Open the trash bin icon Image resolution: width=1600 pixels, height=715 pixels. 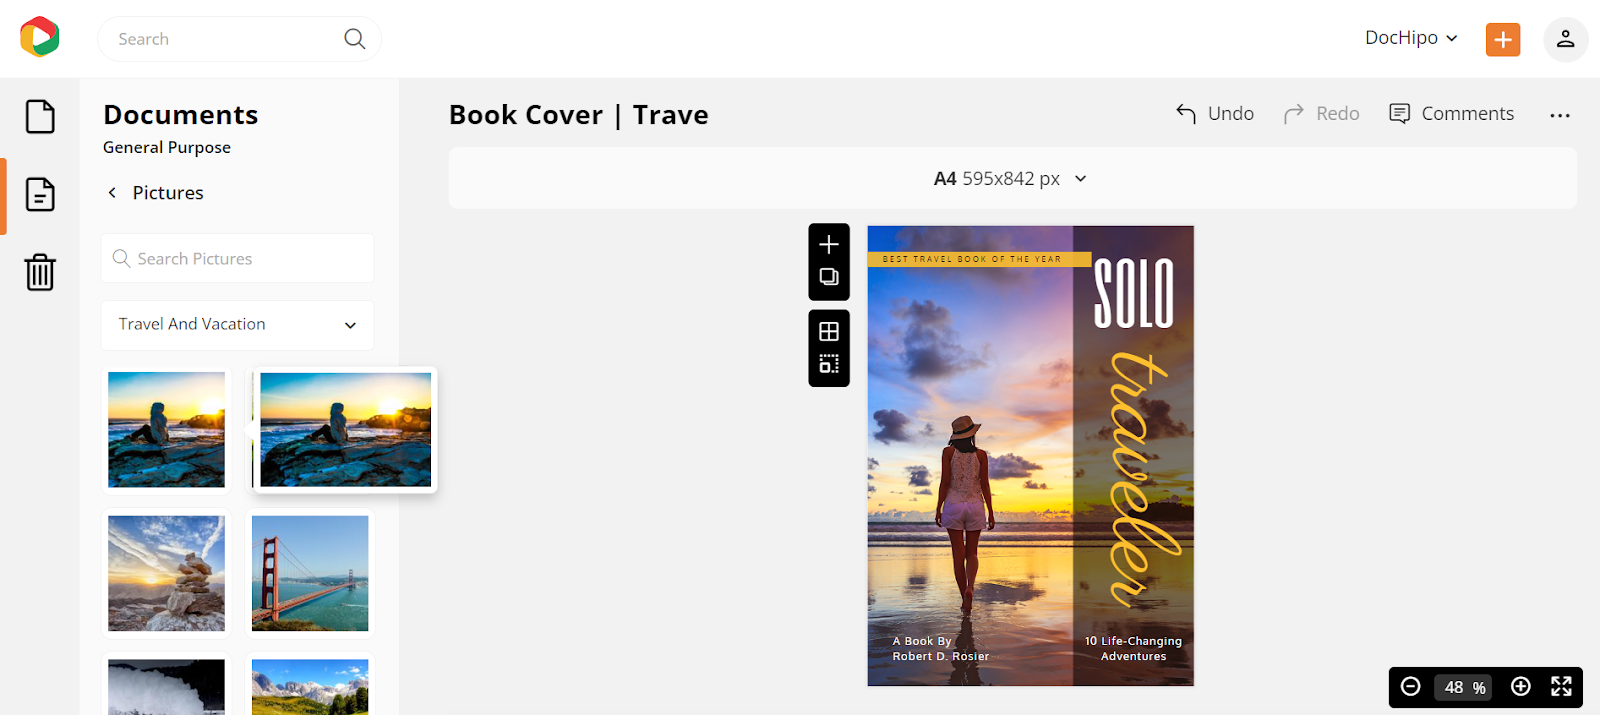coord(40,272)
